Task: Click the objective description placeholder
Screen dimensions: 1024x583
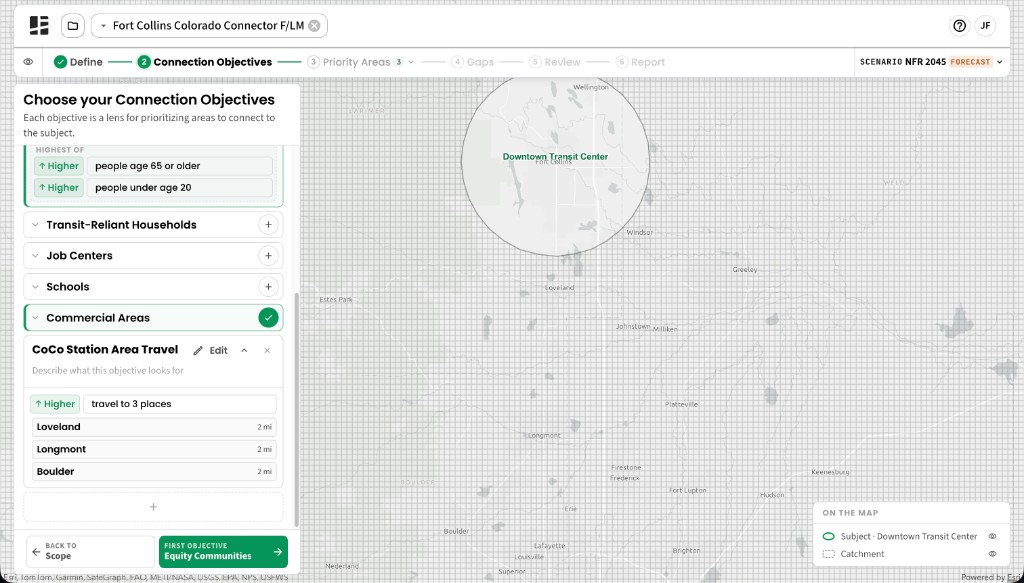Action: pyautogui.click(x=108, y=370)
